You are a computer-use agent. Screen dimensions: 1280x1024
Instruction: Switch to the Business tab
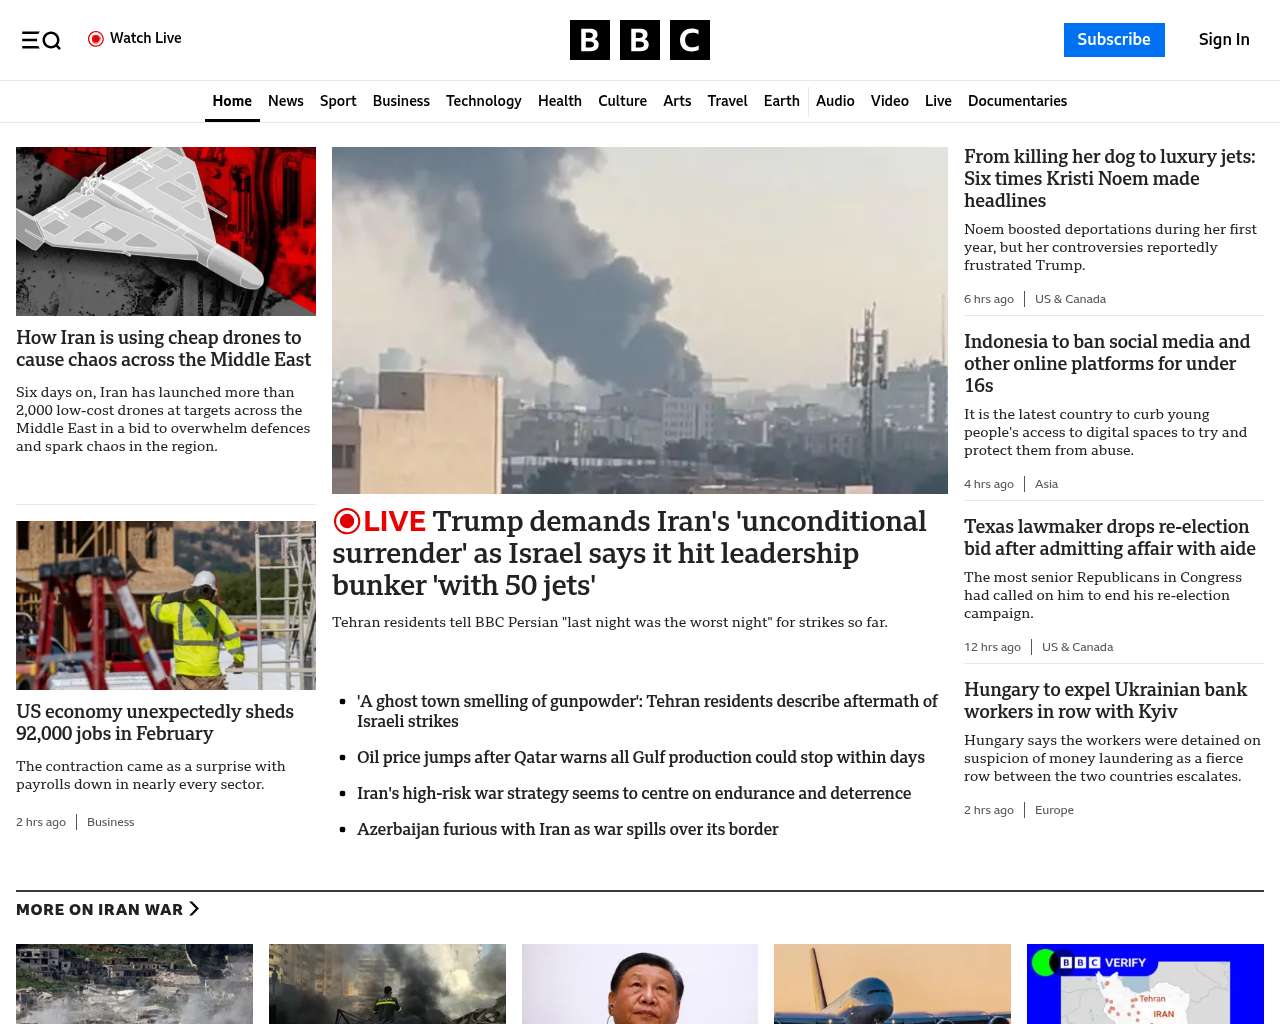(x=401, y=101)
